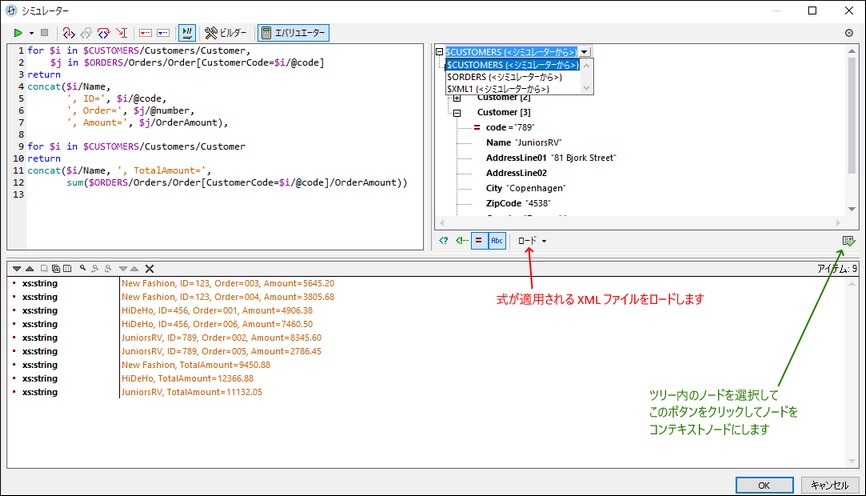The width and height of the screenshot is (866, 496).
Task: Select result "New Fashion, ID=123, Order=003" row
Action: tap(228, 283)
